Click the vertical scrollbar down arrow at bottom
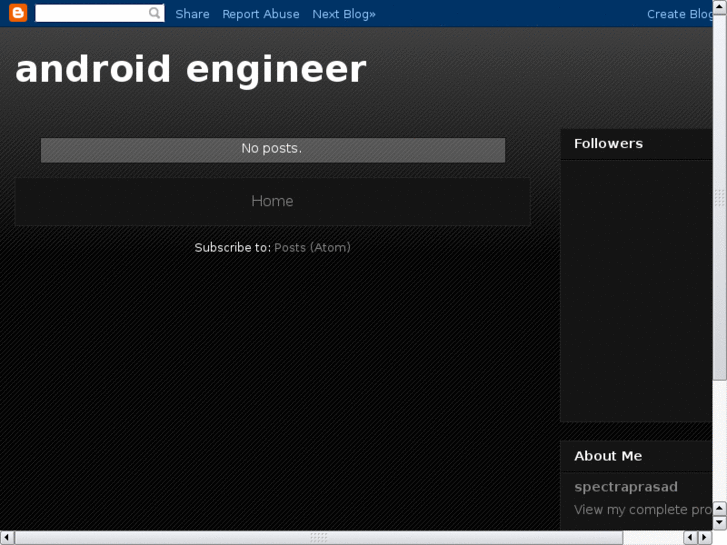 point(720,523)
